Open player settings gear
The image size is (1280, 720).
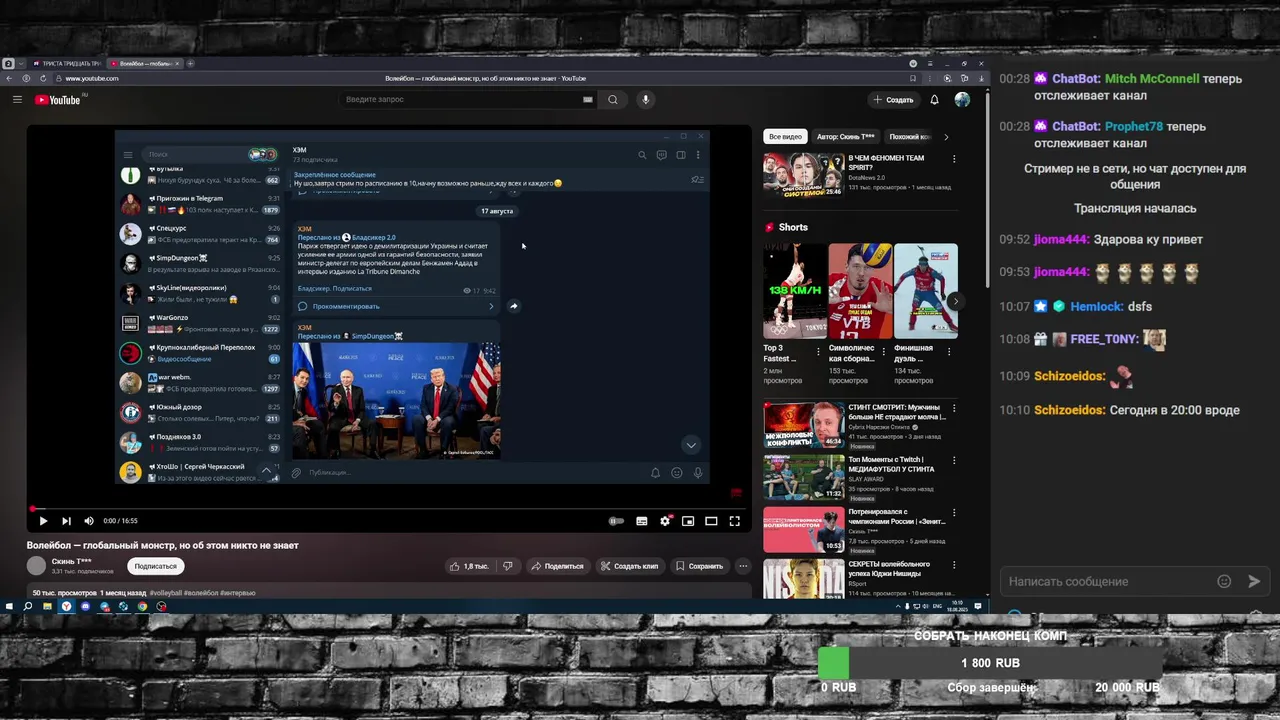coord(665,521)
